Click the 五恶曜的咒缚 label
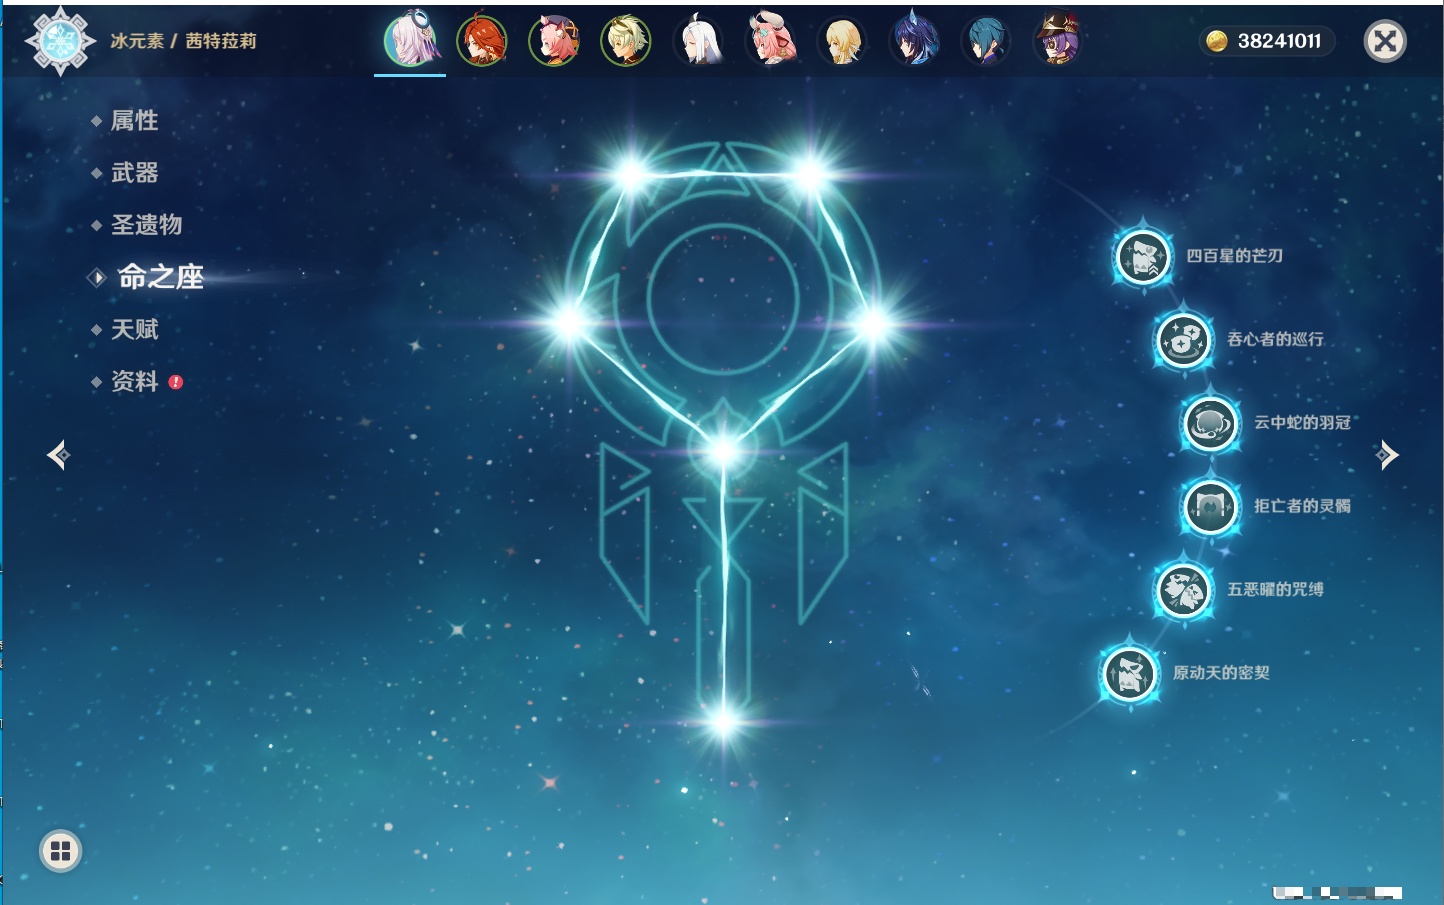Image resolution: width=1444 pixels, height=905 pixels. click(x=1275, y=589)
